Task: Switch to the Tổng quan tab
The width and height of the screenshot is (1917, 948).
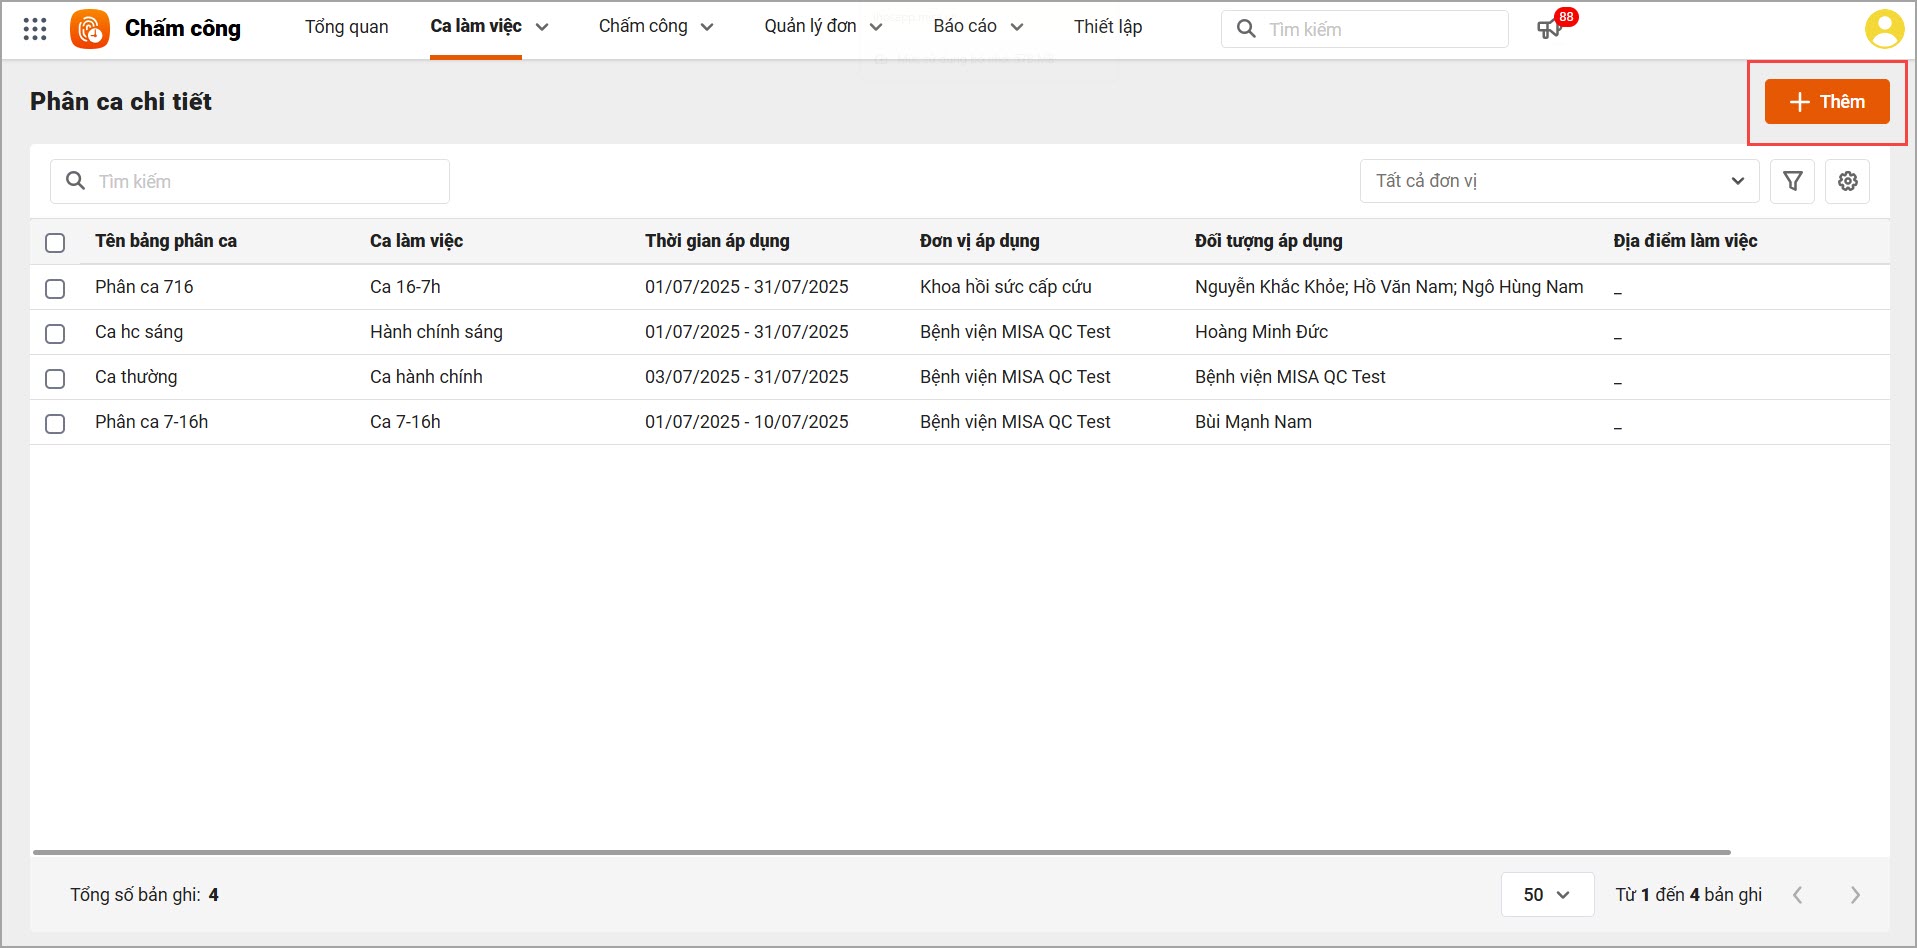Action: [346, 27]
